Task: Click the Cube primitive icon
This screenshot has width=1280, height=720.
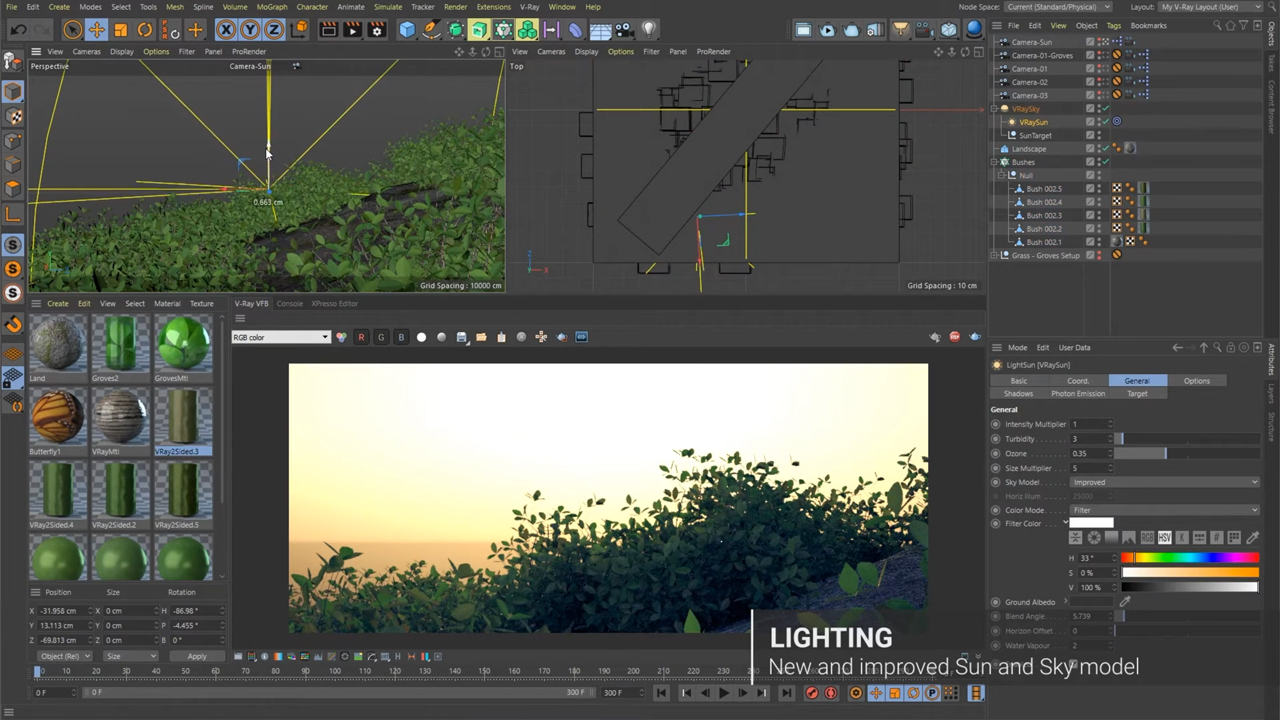Action: pyautogui.click(x=407, y=30)
